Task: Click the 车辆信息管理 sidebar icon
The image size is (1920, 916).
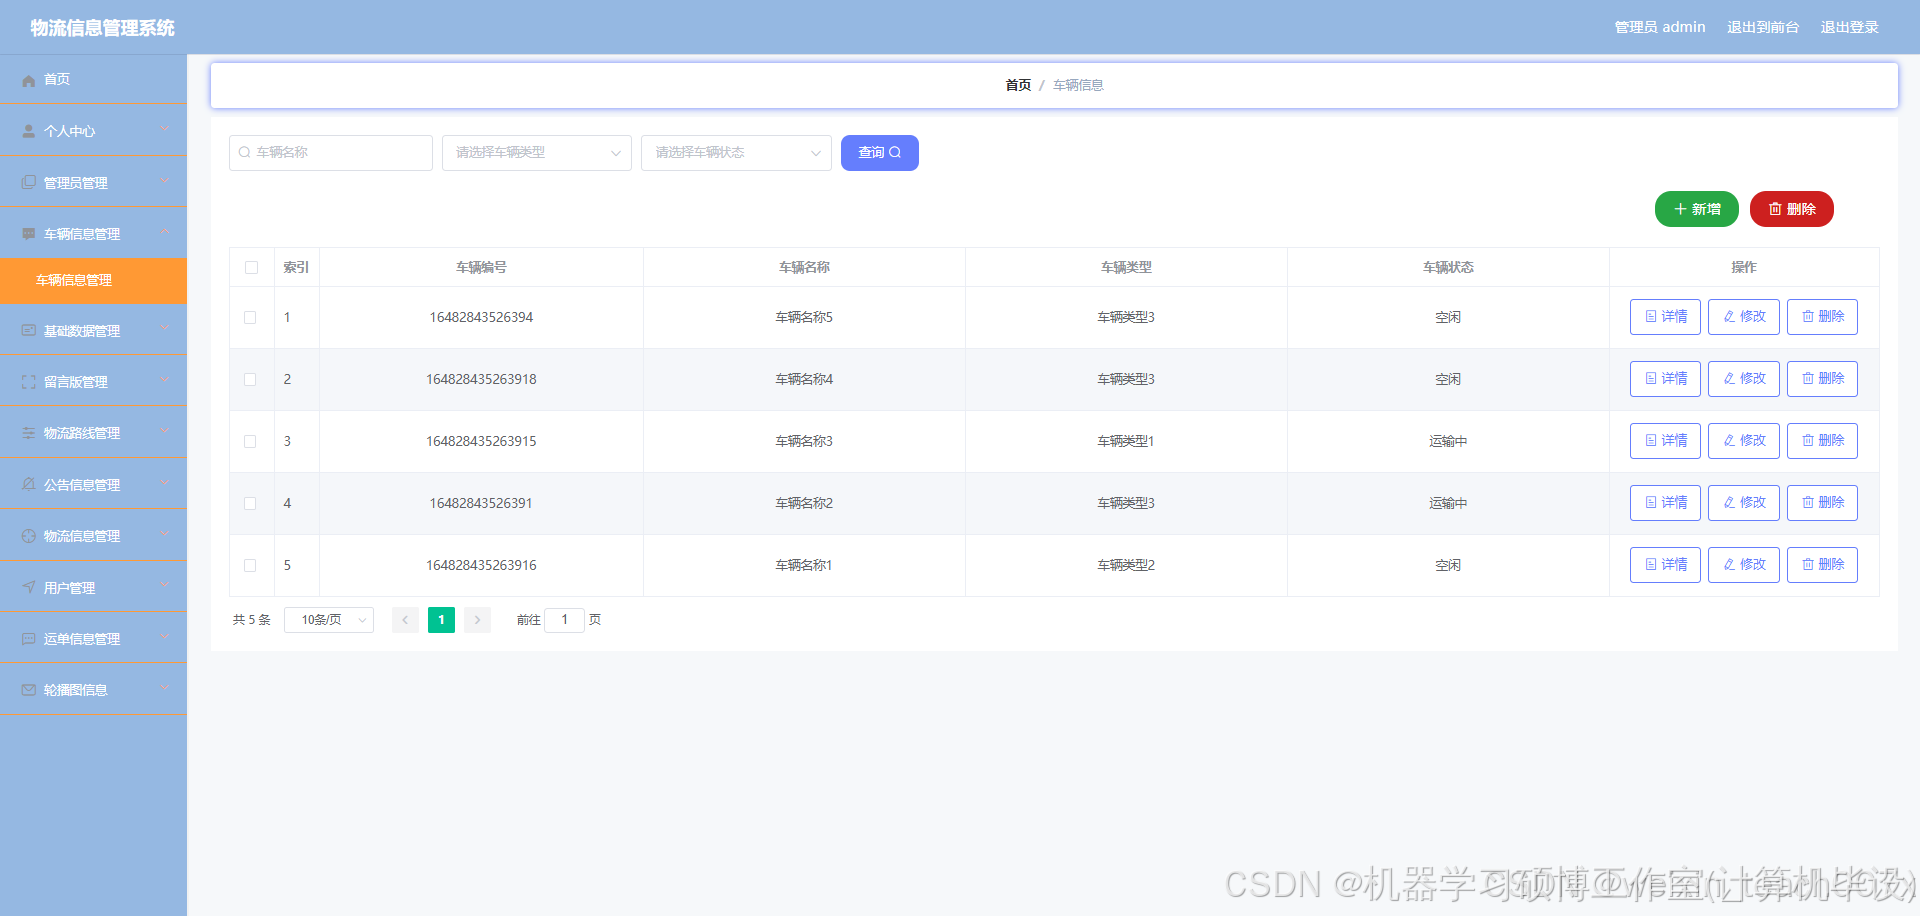Action: pyautogui.click(x=27, y=232)
